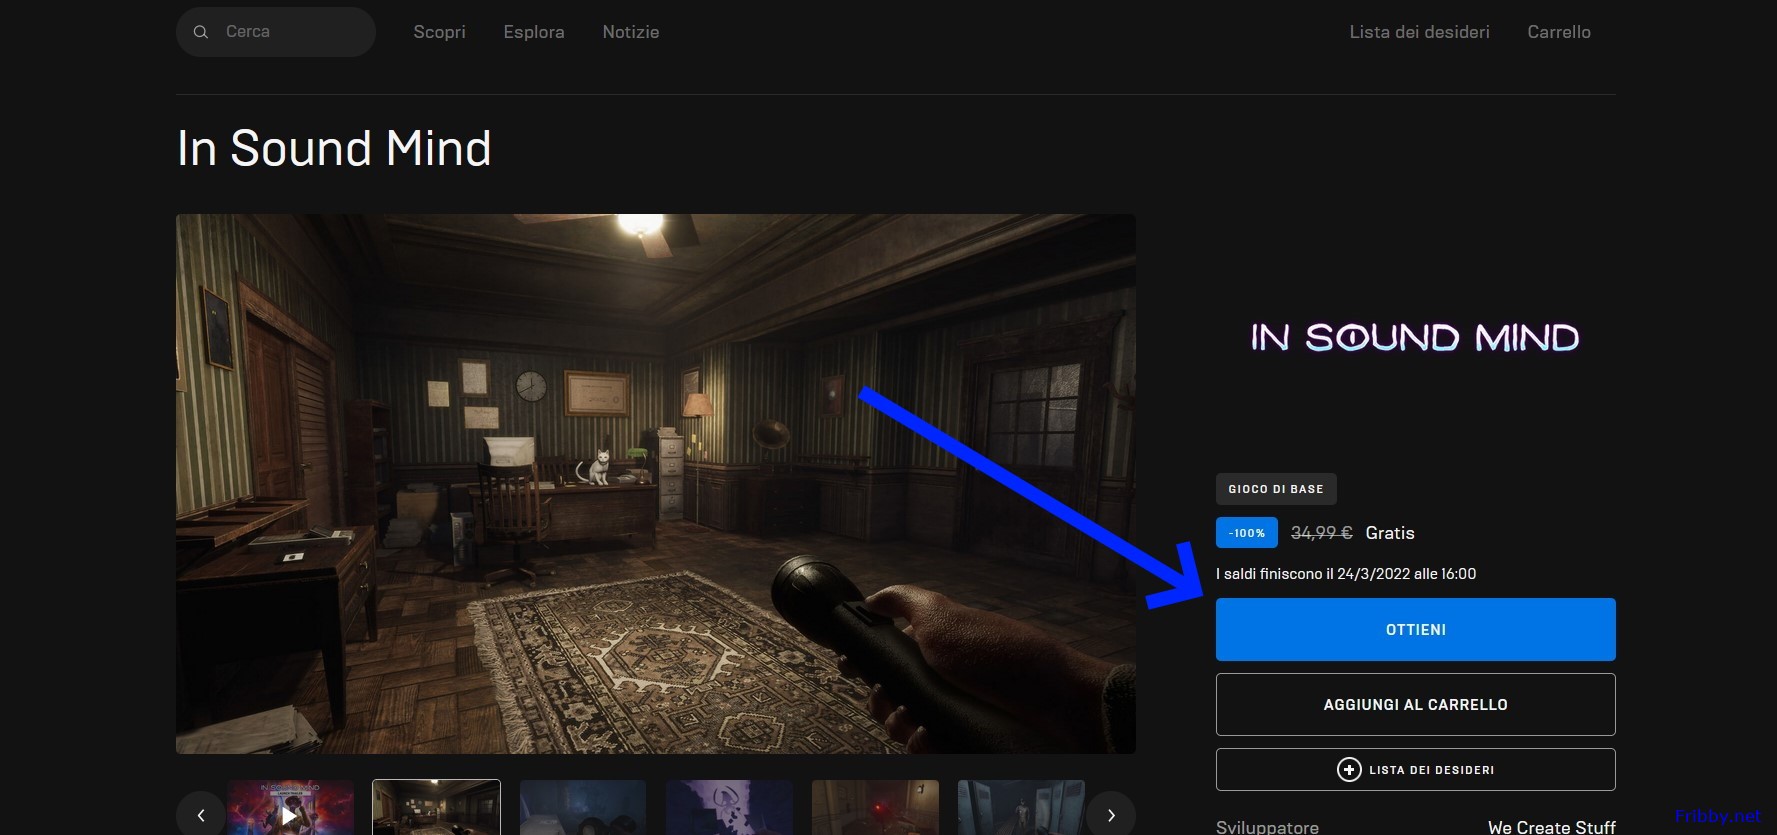Viewport: 1777px width, 835px height.
Task: Click the We Create Stuff developer name
Action: pyautogui.click(x=1551, y=827)
